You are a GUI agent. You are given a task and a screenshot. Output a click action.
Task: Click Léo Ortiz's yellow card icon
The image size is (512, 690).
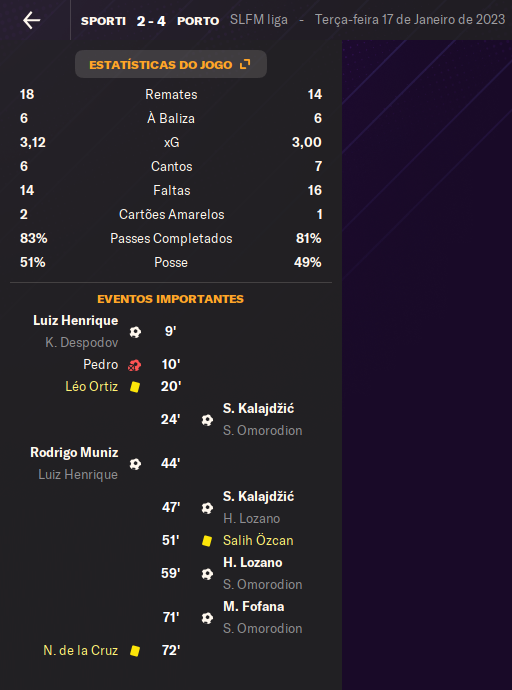click(x=135, y=386)
